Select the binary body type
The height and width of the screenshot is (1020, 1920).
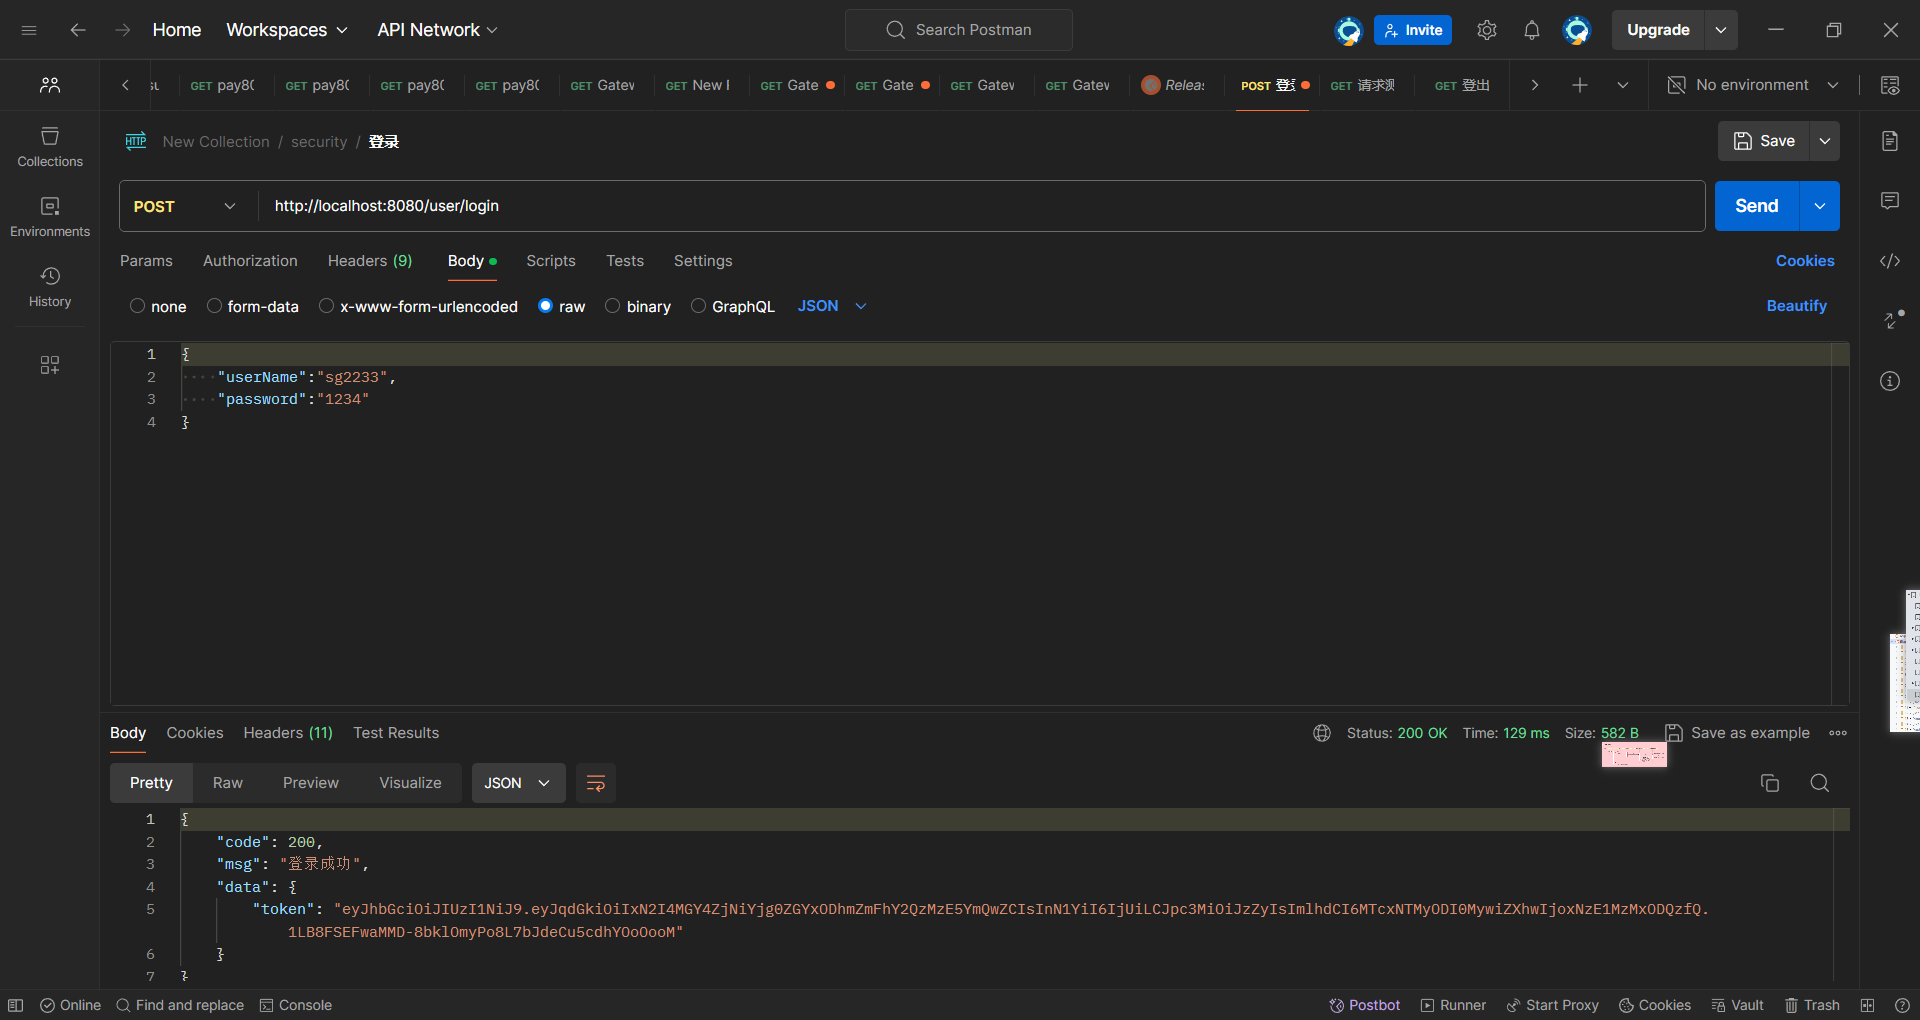[x=613, y=306]
